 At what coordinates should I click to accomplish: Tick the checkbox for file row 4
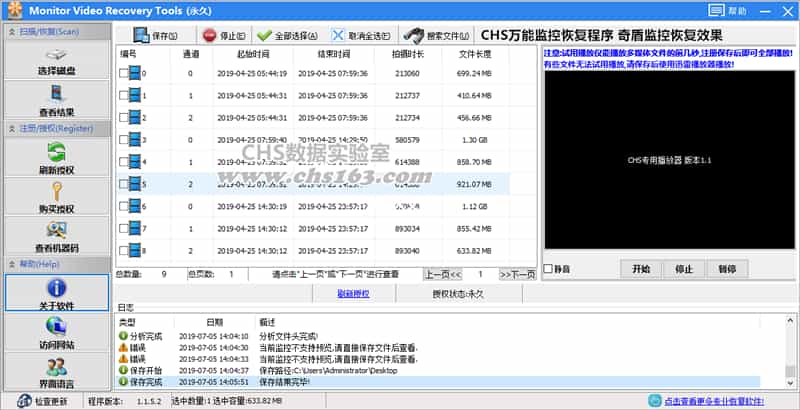pos(123,162)
